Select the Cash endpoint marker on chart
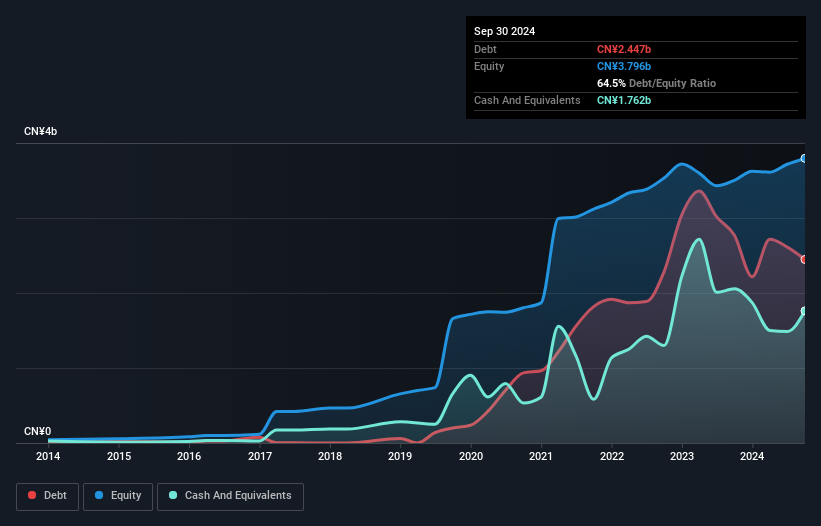 pyautogui.click(x=804, y=311)
